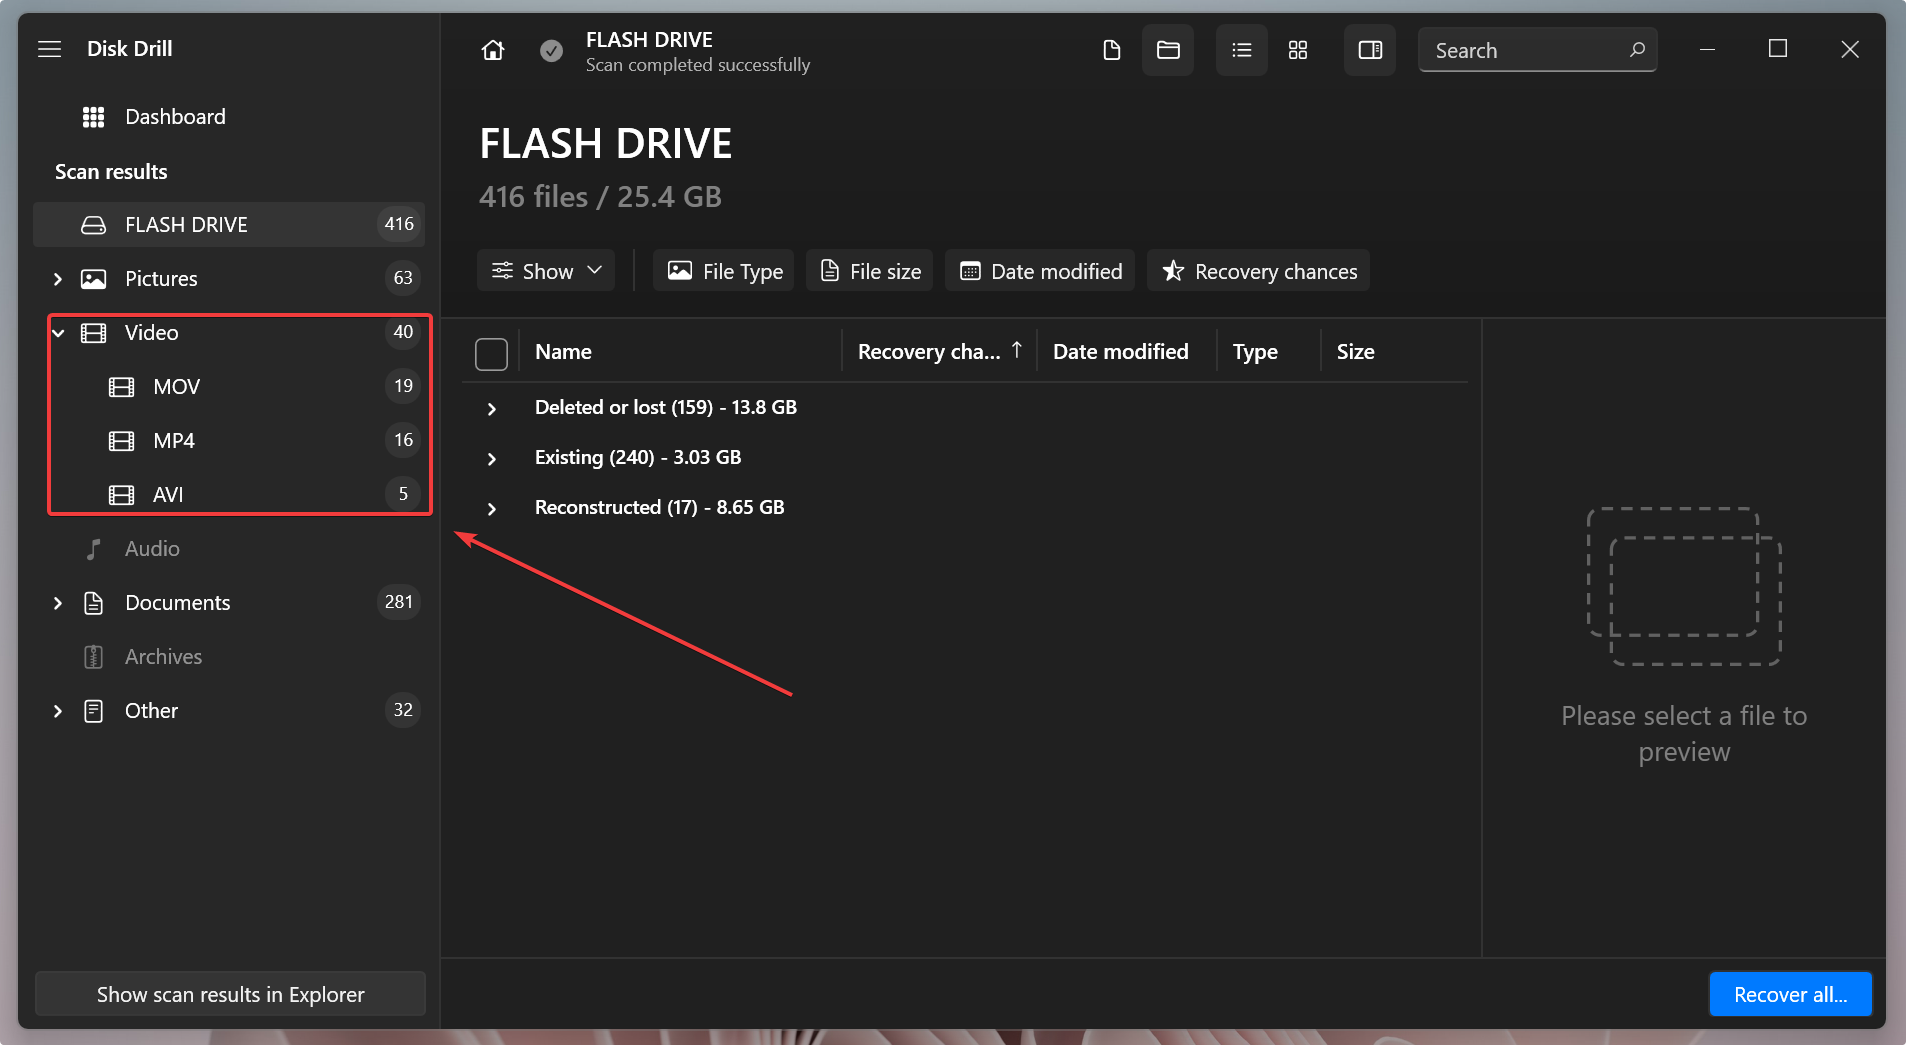Click the Audio music note icon
1906x1045 pixels.
pos(93,549)
